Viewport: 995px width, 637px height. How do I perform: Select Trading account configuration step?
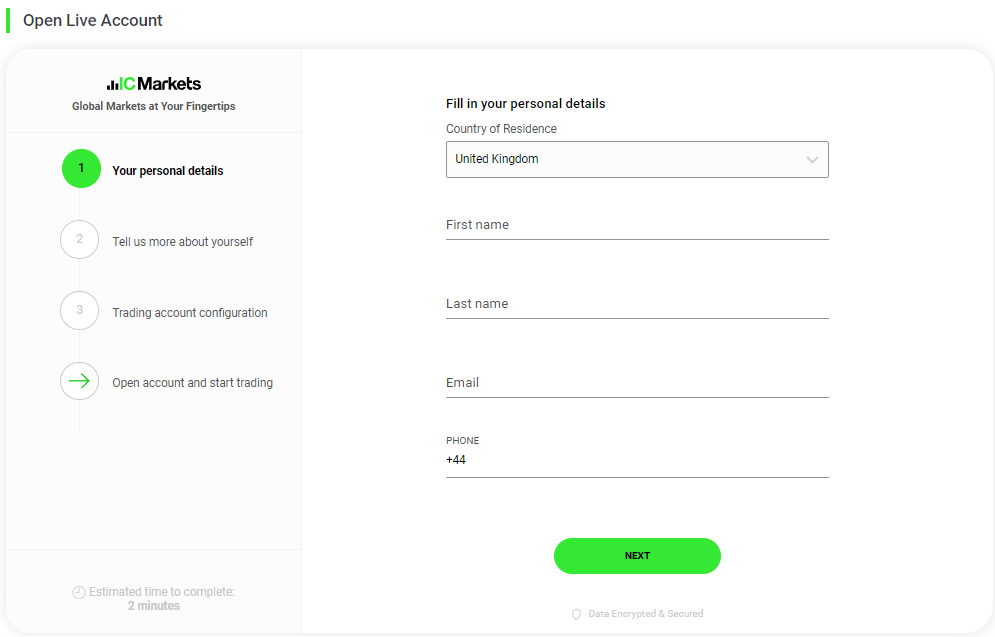(x=190, y=313)
